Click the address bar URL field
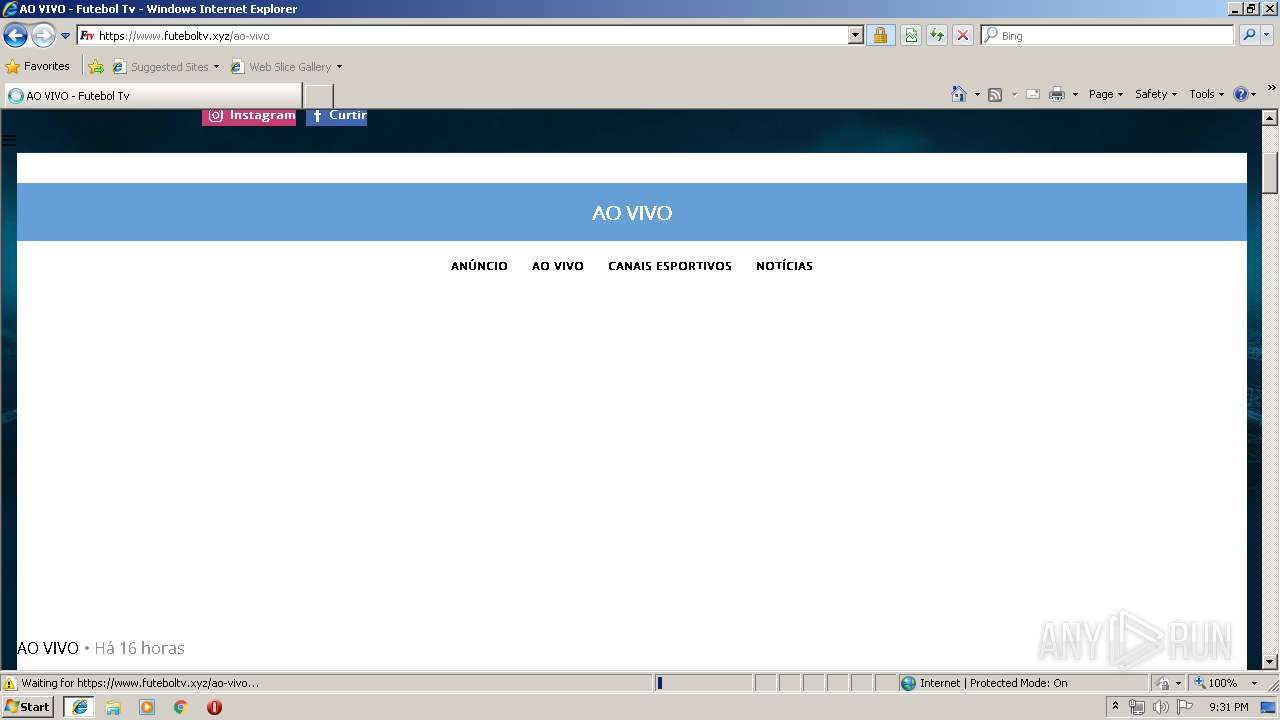Image resolution: width=1280 pixels, height=720 pixels. (463, 35)
